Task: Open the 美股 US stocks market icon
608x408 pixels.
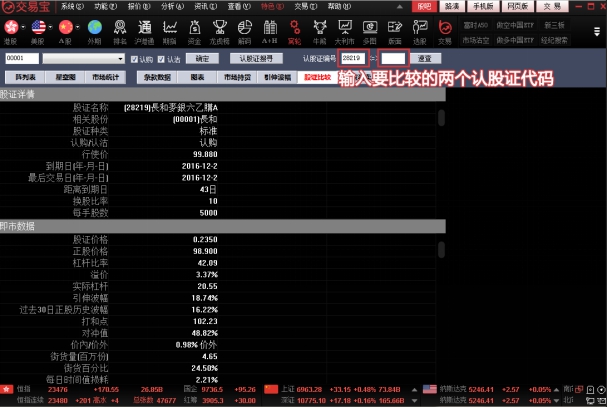Action: 39,31
